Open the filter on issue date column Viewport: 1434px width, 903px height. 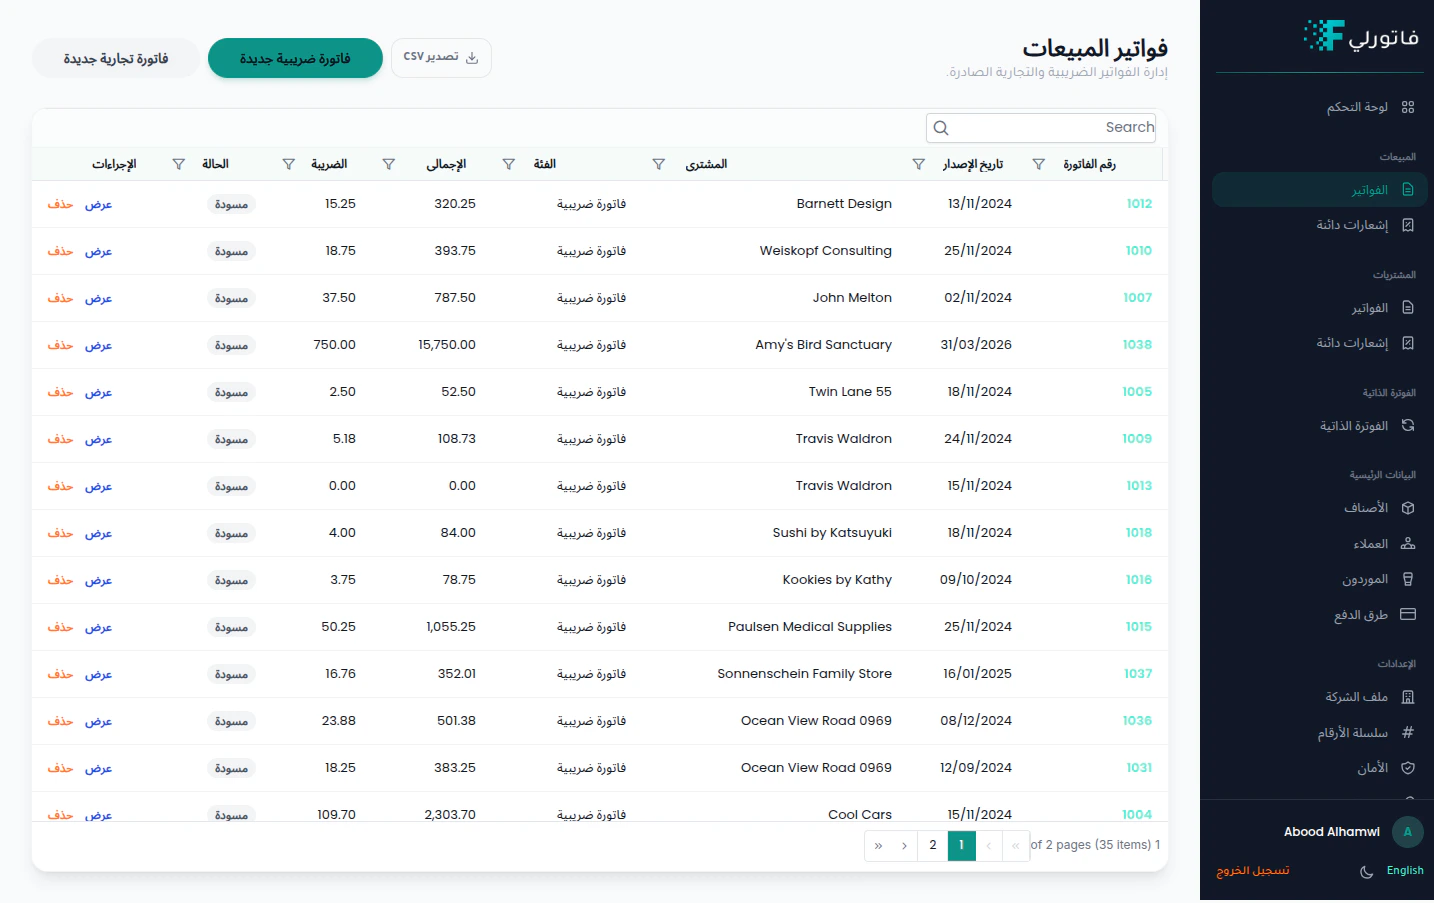(x=919, y=164)
